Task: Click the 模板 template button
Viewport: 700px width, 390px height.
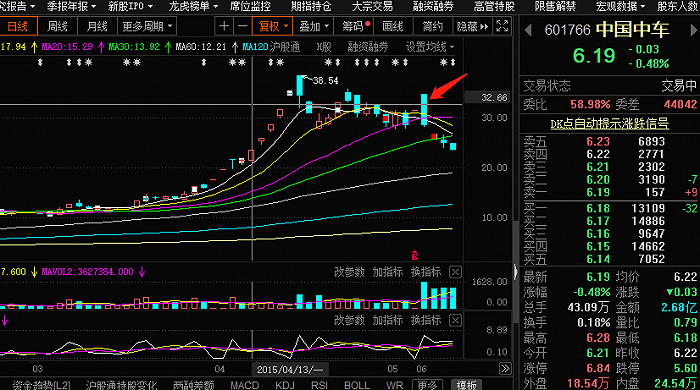Action: click(x=467, y=385)
